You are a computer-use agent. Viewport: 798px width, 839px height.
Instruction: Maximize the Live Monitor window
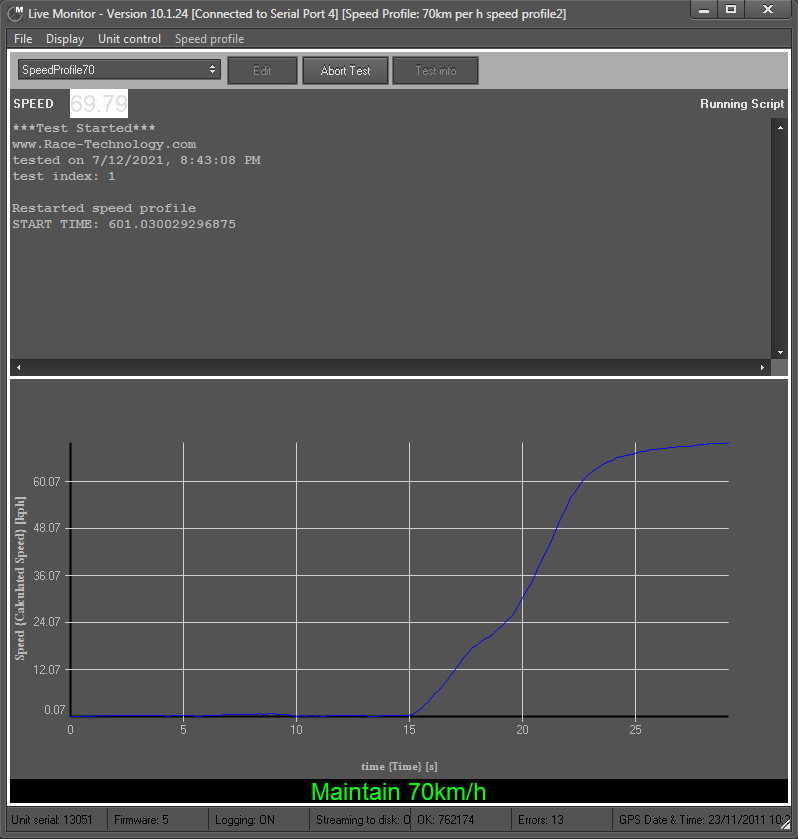(x=731, y=9)
